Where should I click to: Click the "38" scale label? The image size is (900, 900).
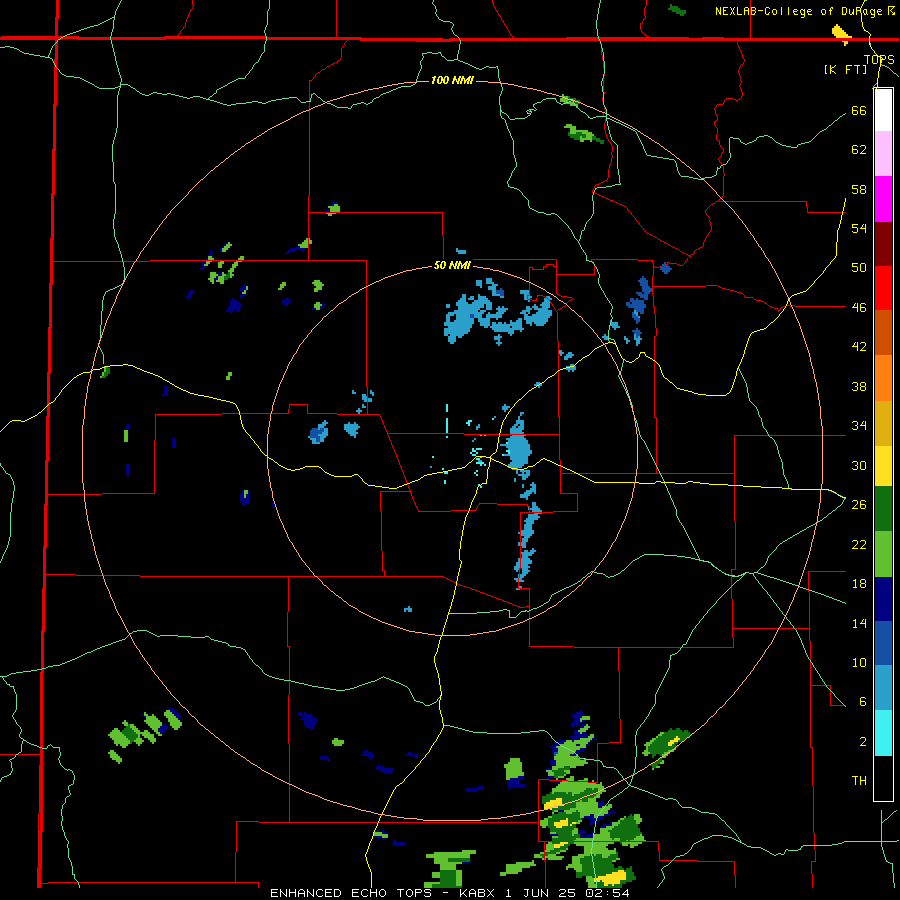859,386
